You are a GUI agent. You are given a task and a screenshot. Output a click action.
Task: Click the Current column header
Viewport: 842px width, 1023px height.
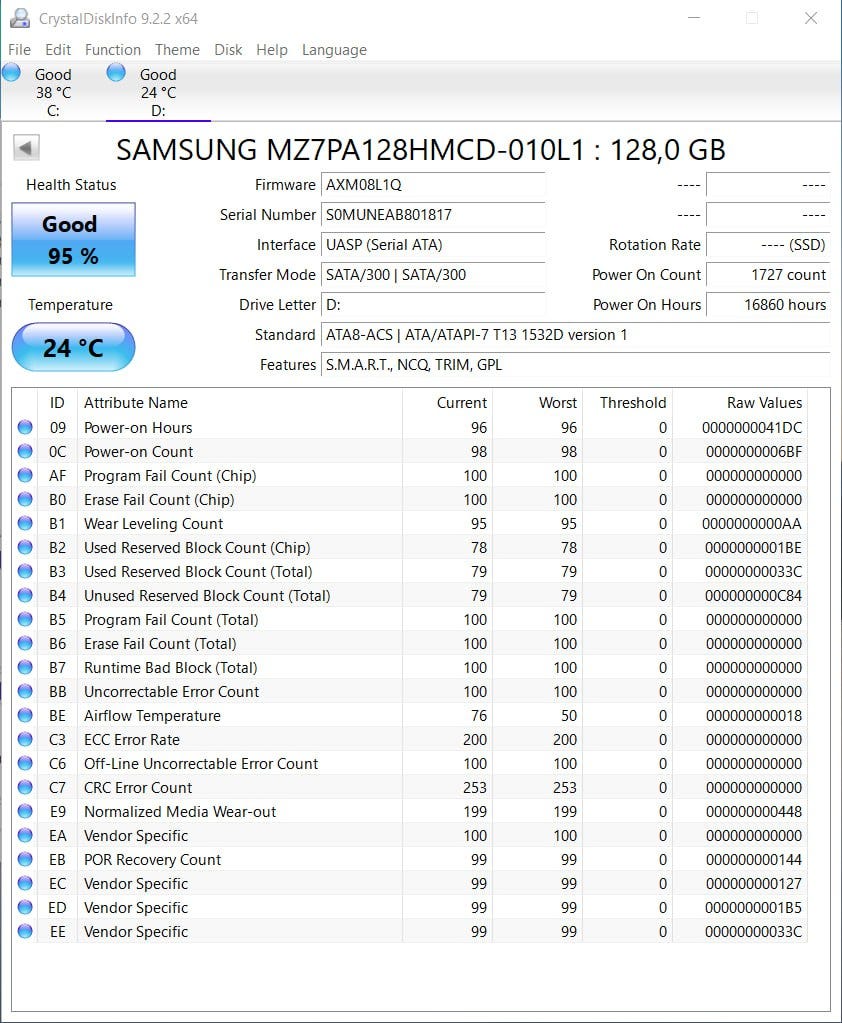447,403
